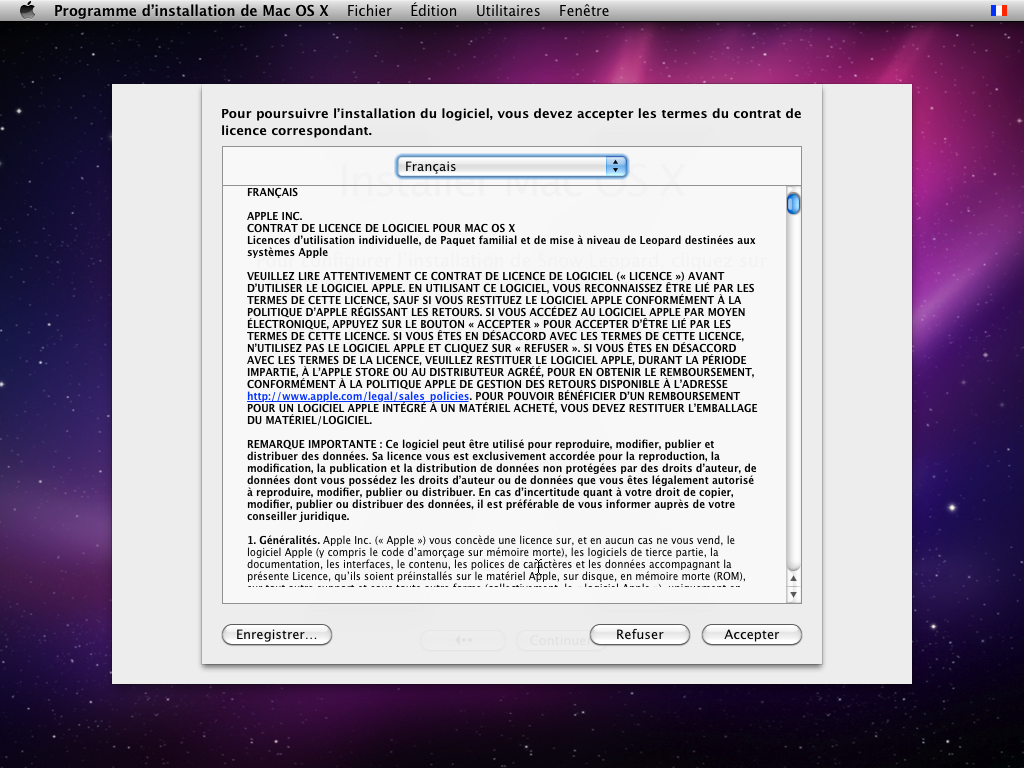Click the conseiller juridique text line
The height and width of the screenshot is (768, 1024).
click(x=298, y=516)
